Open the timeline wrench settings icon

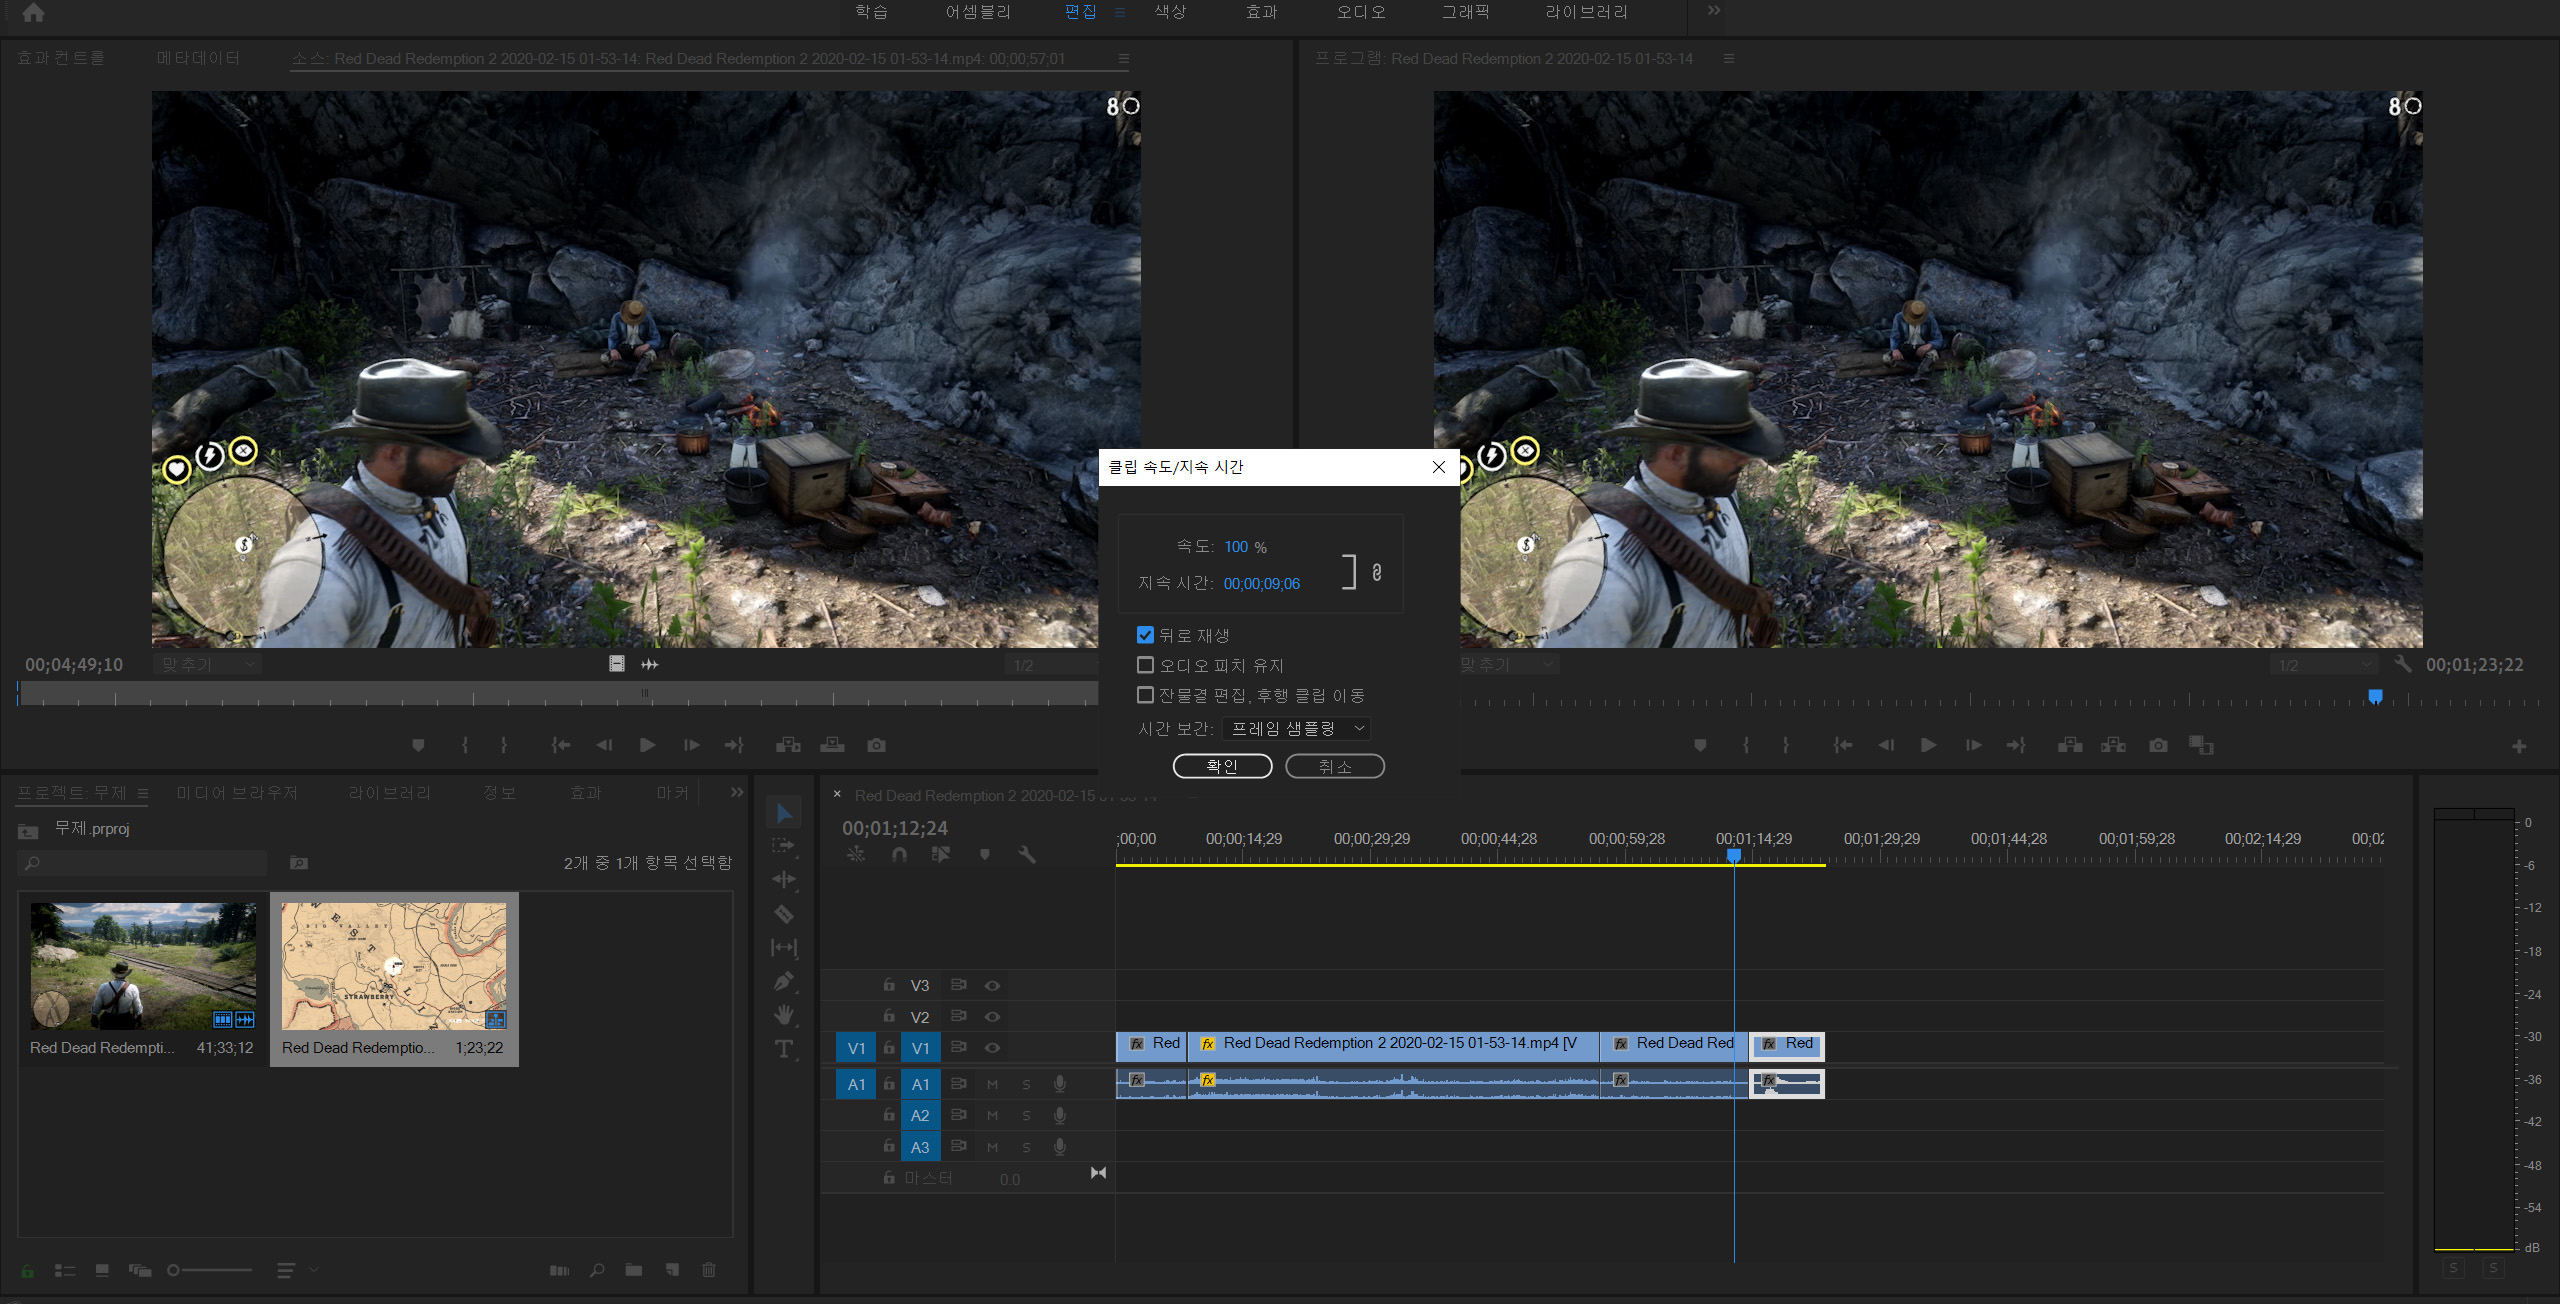click(1027, 855)
